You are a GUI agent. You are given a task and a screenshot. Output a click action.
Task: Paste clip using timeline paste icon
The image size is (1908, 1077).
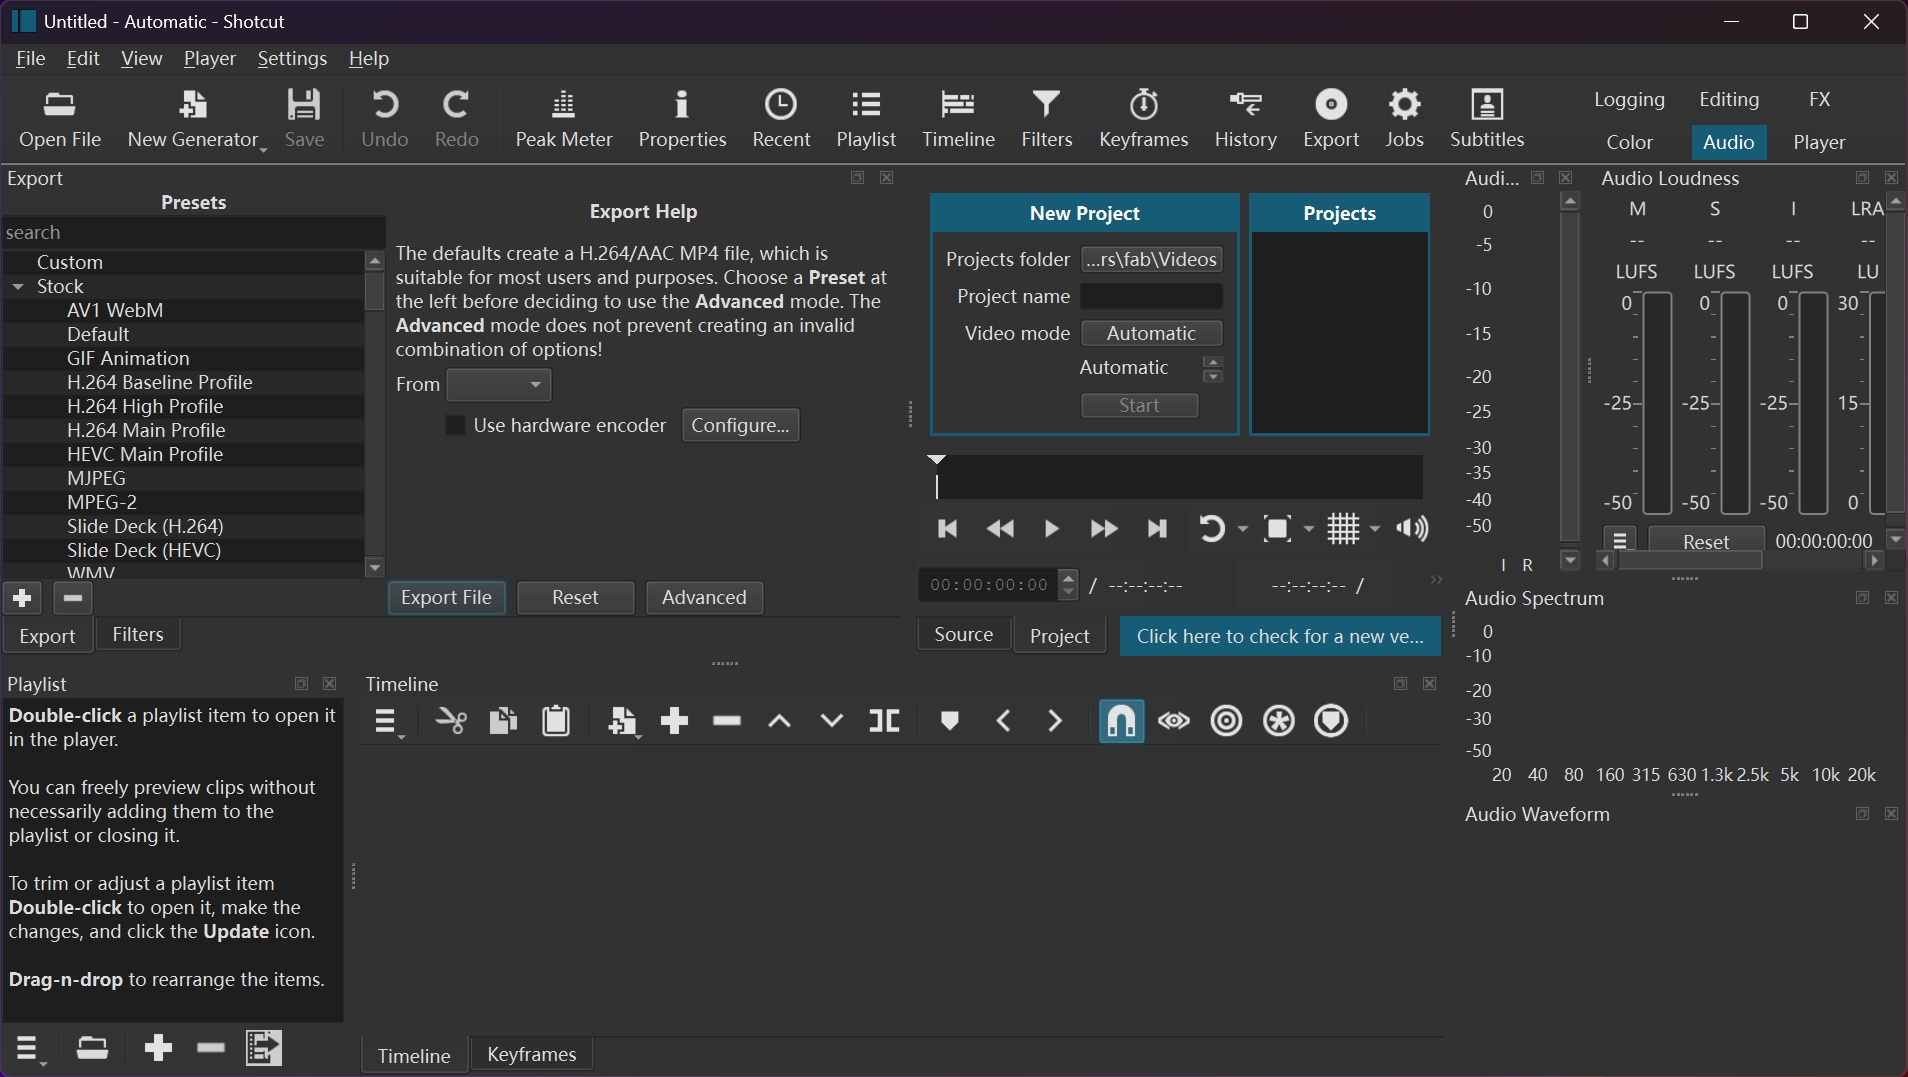coord(556,720)
